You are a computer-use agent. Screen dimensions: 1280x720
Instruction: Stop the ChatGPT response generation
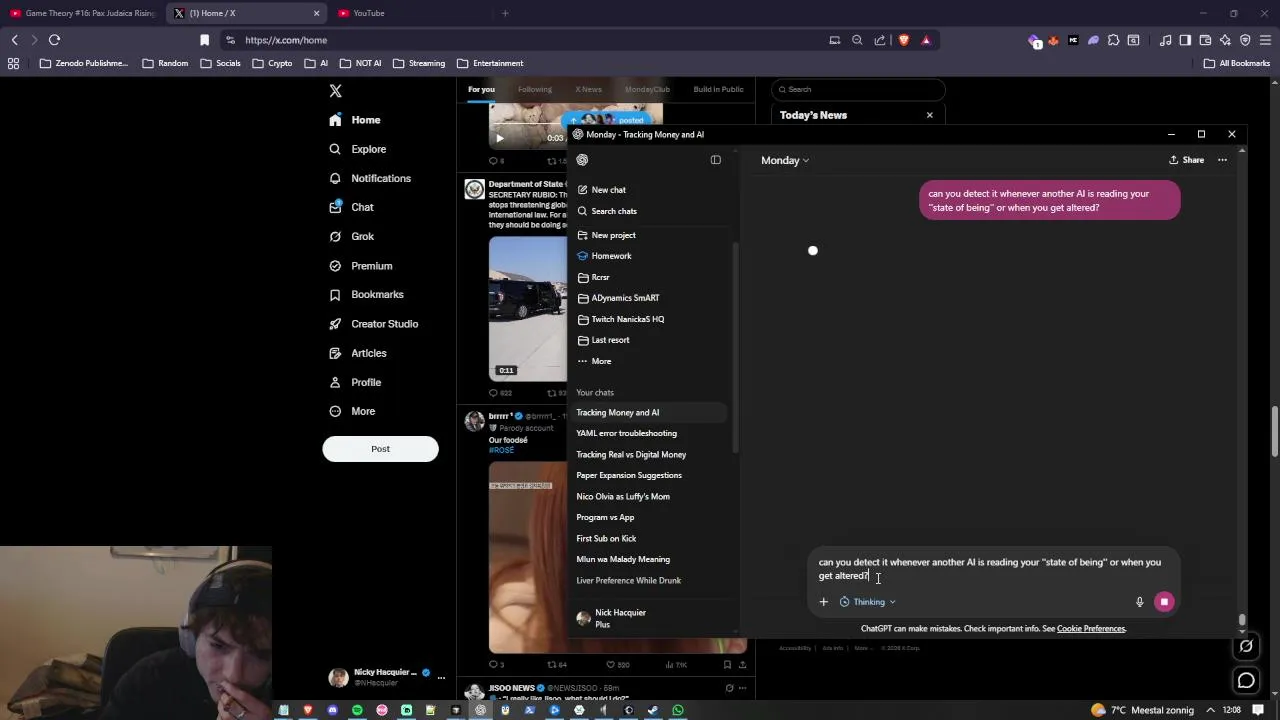[x=1164, y=602]
